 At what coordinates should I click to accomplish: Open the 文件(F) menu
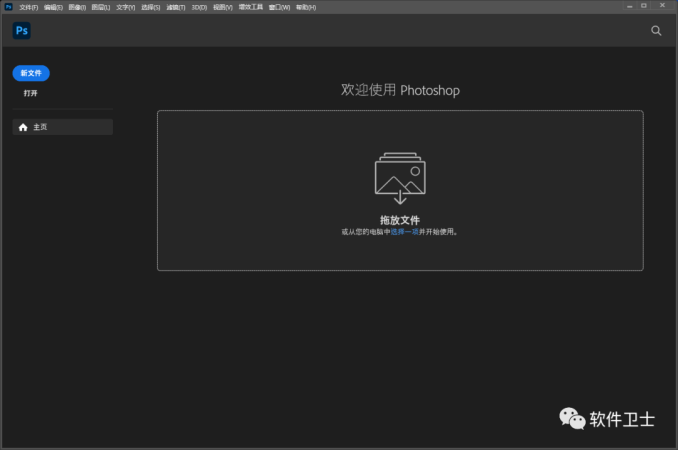[x=29, y=7]
